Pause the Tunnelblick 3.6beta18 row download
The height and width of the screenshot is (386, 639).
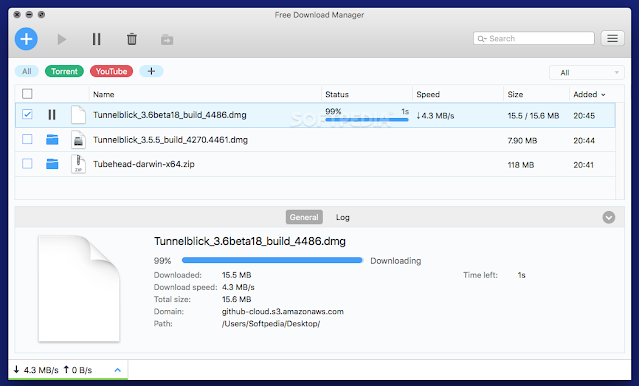point(52,115)
